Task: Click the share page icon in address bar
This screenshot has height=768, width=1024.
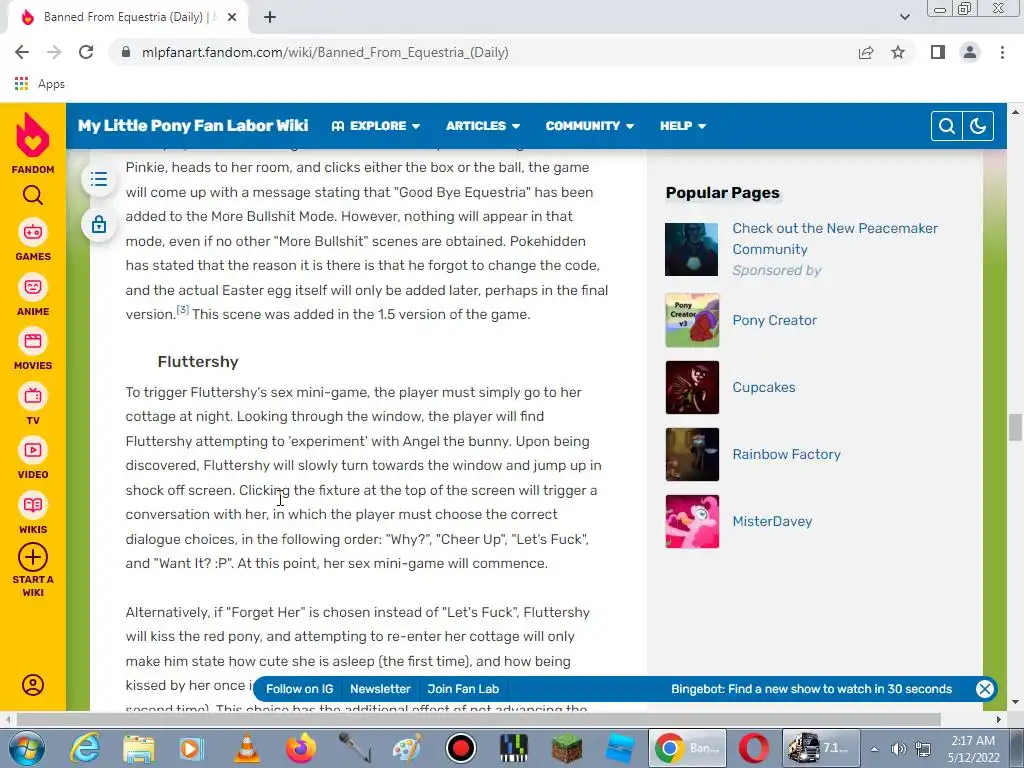Action: (866, 52)
